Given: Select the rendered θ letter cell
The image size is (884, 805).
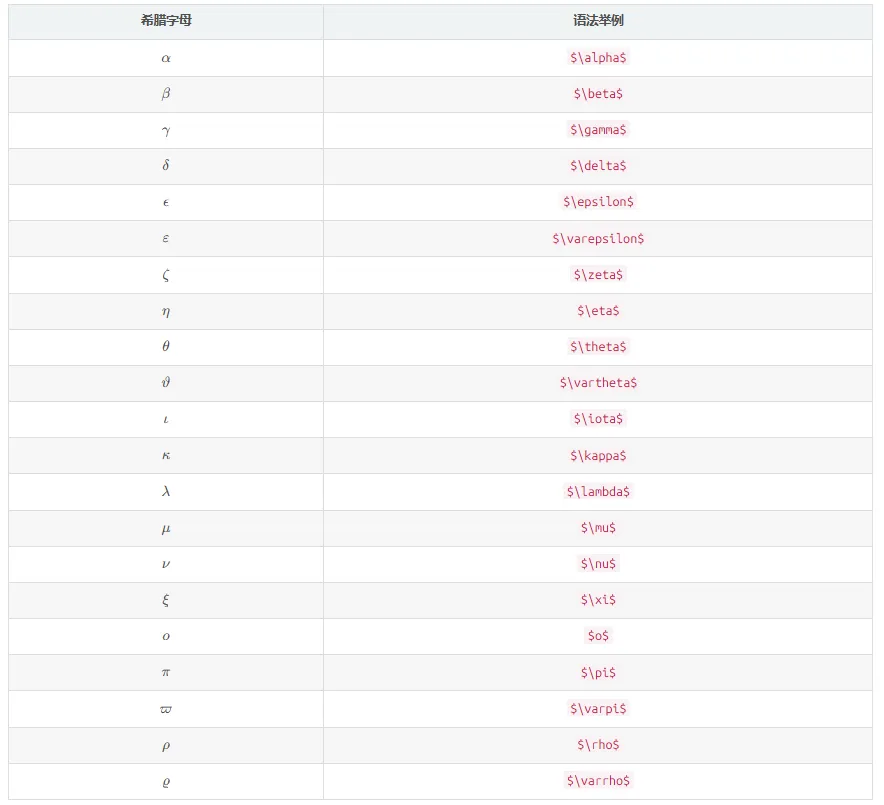Looking at the screenshot, I should coord(166,347).
